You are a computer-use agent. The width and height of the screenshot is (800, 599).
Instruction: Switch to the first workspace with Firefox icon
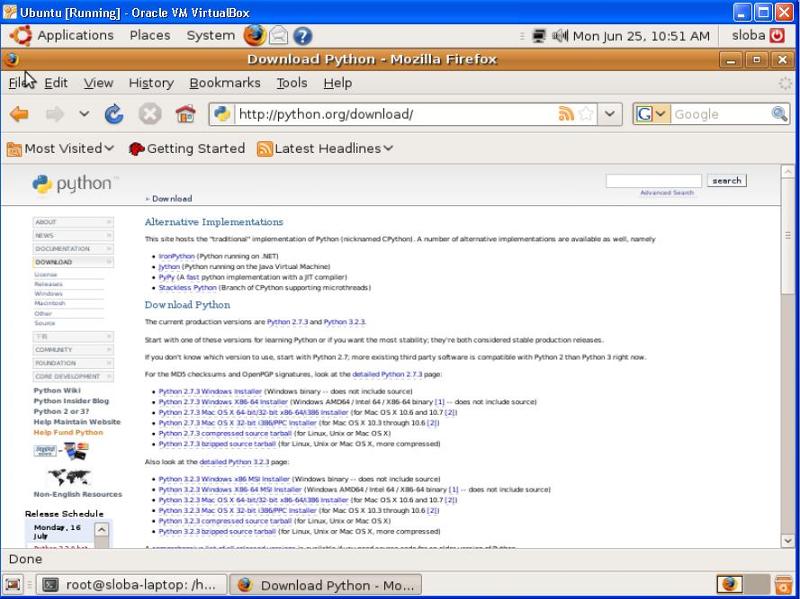(730, 584)
